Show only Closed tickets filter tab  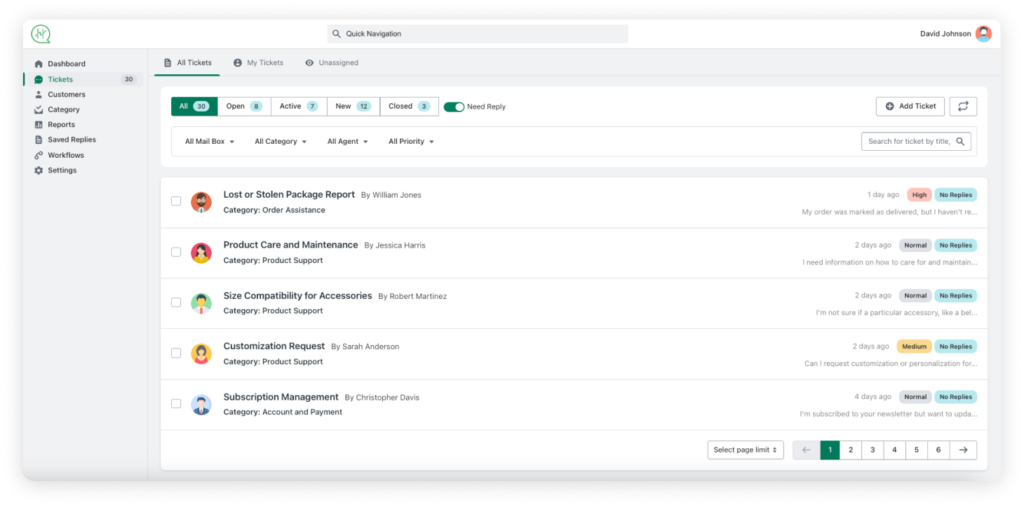click(x=409, y=106)
